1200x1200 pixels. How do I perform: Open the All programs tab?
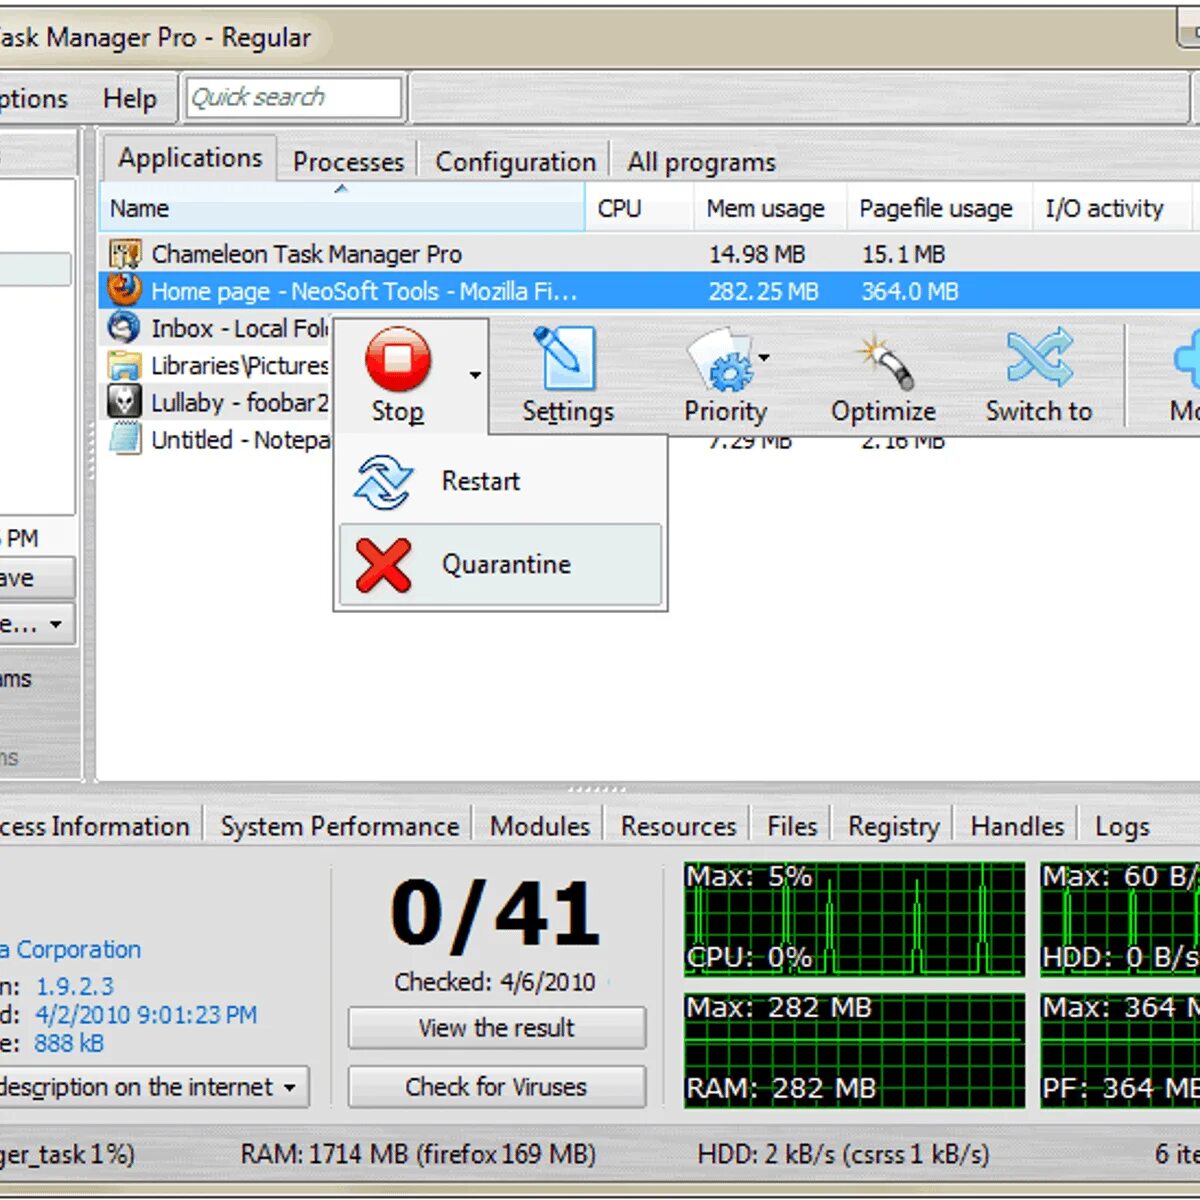coord(701,162)
